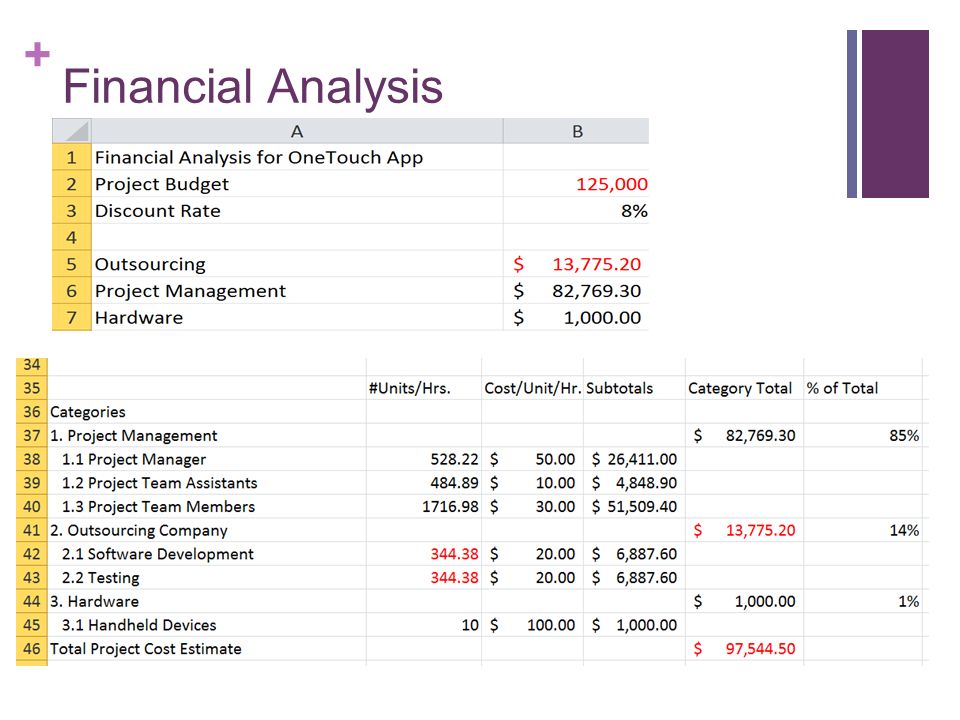The width and height of the screenshot is (960, 720).
Task: Click the red 13,775.20 category total in row 41
Action: pos(760,530)
